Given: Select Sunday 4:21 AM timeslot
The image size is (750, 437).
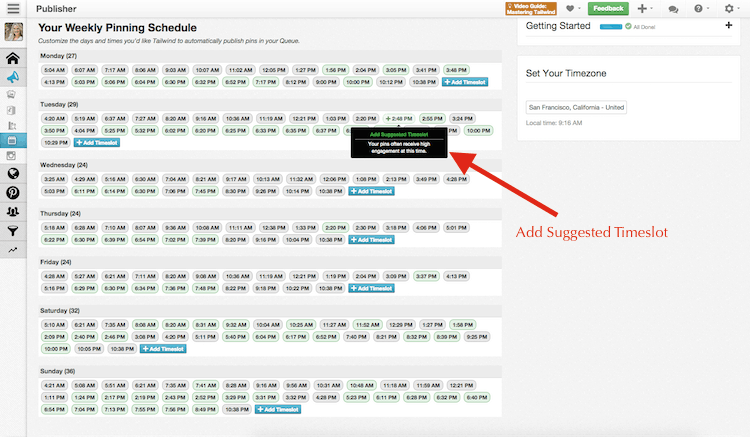Looking at the screenshot, I should 55,385.
